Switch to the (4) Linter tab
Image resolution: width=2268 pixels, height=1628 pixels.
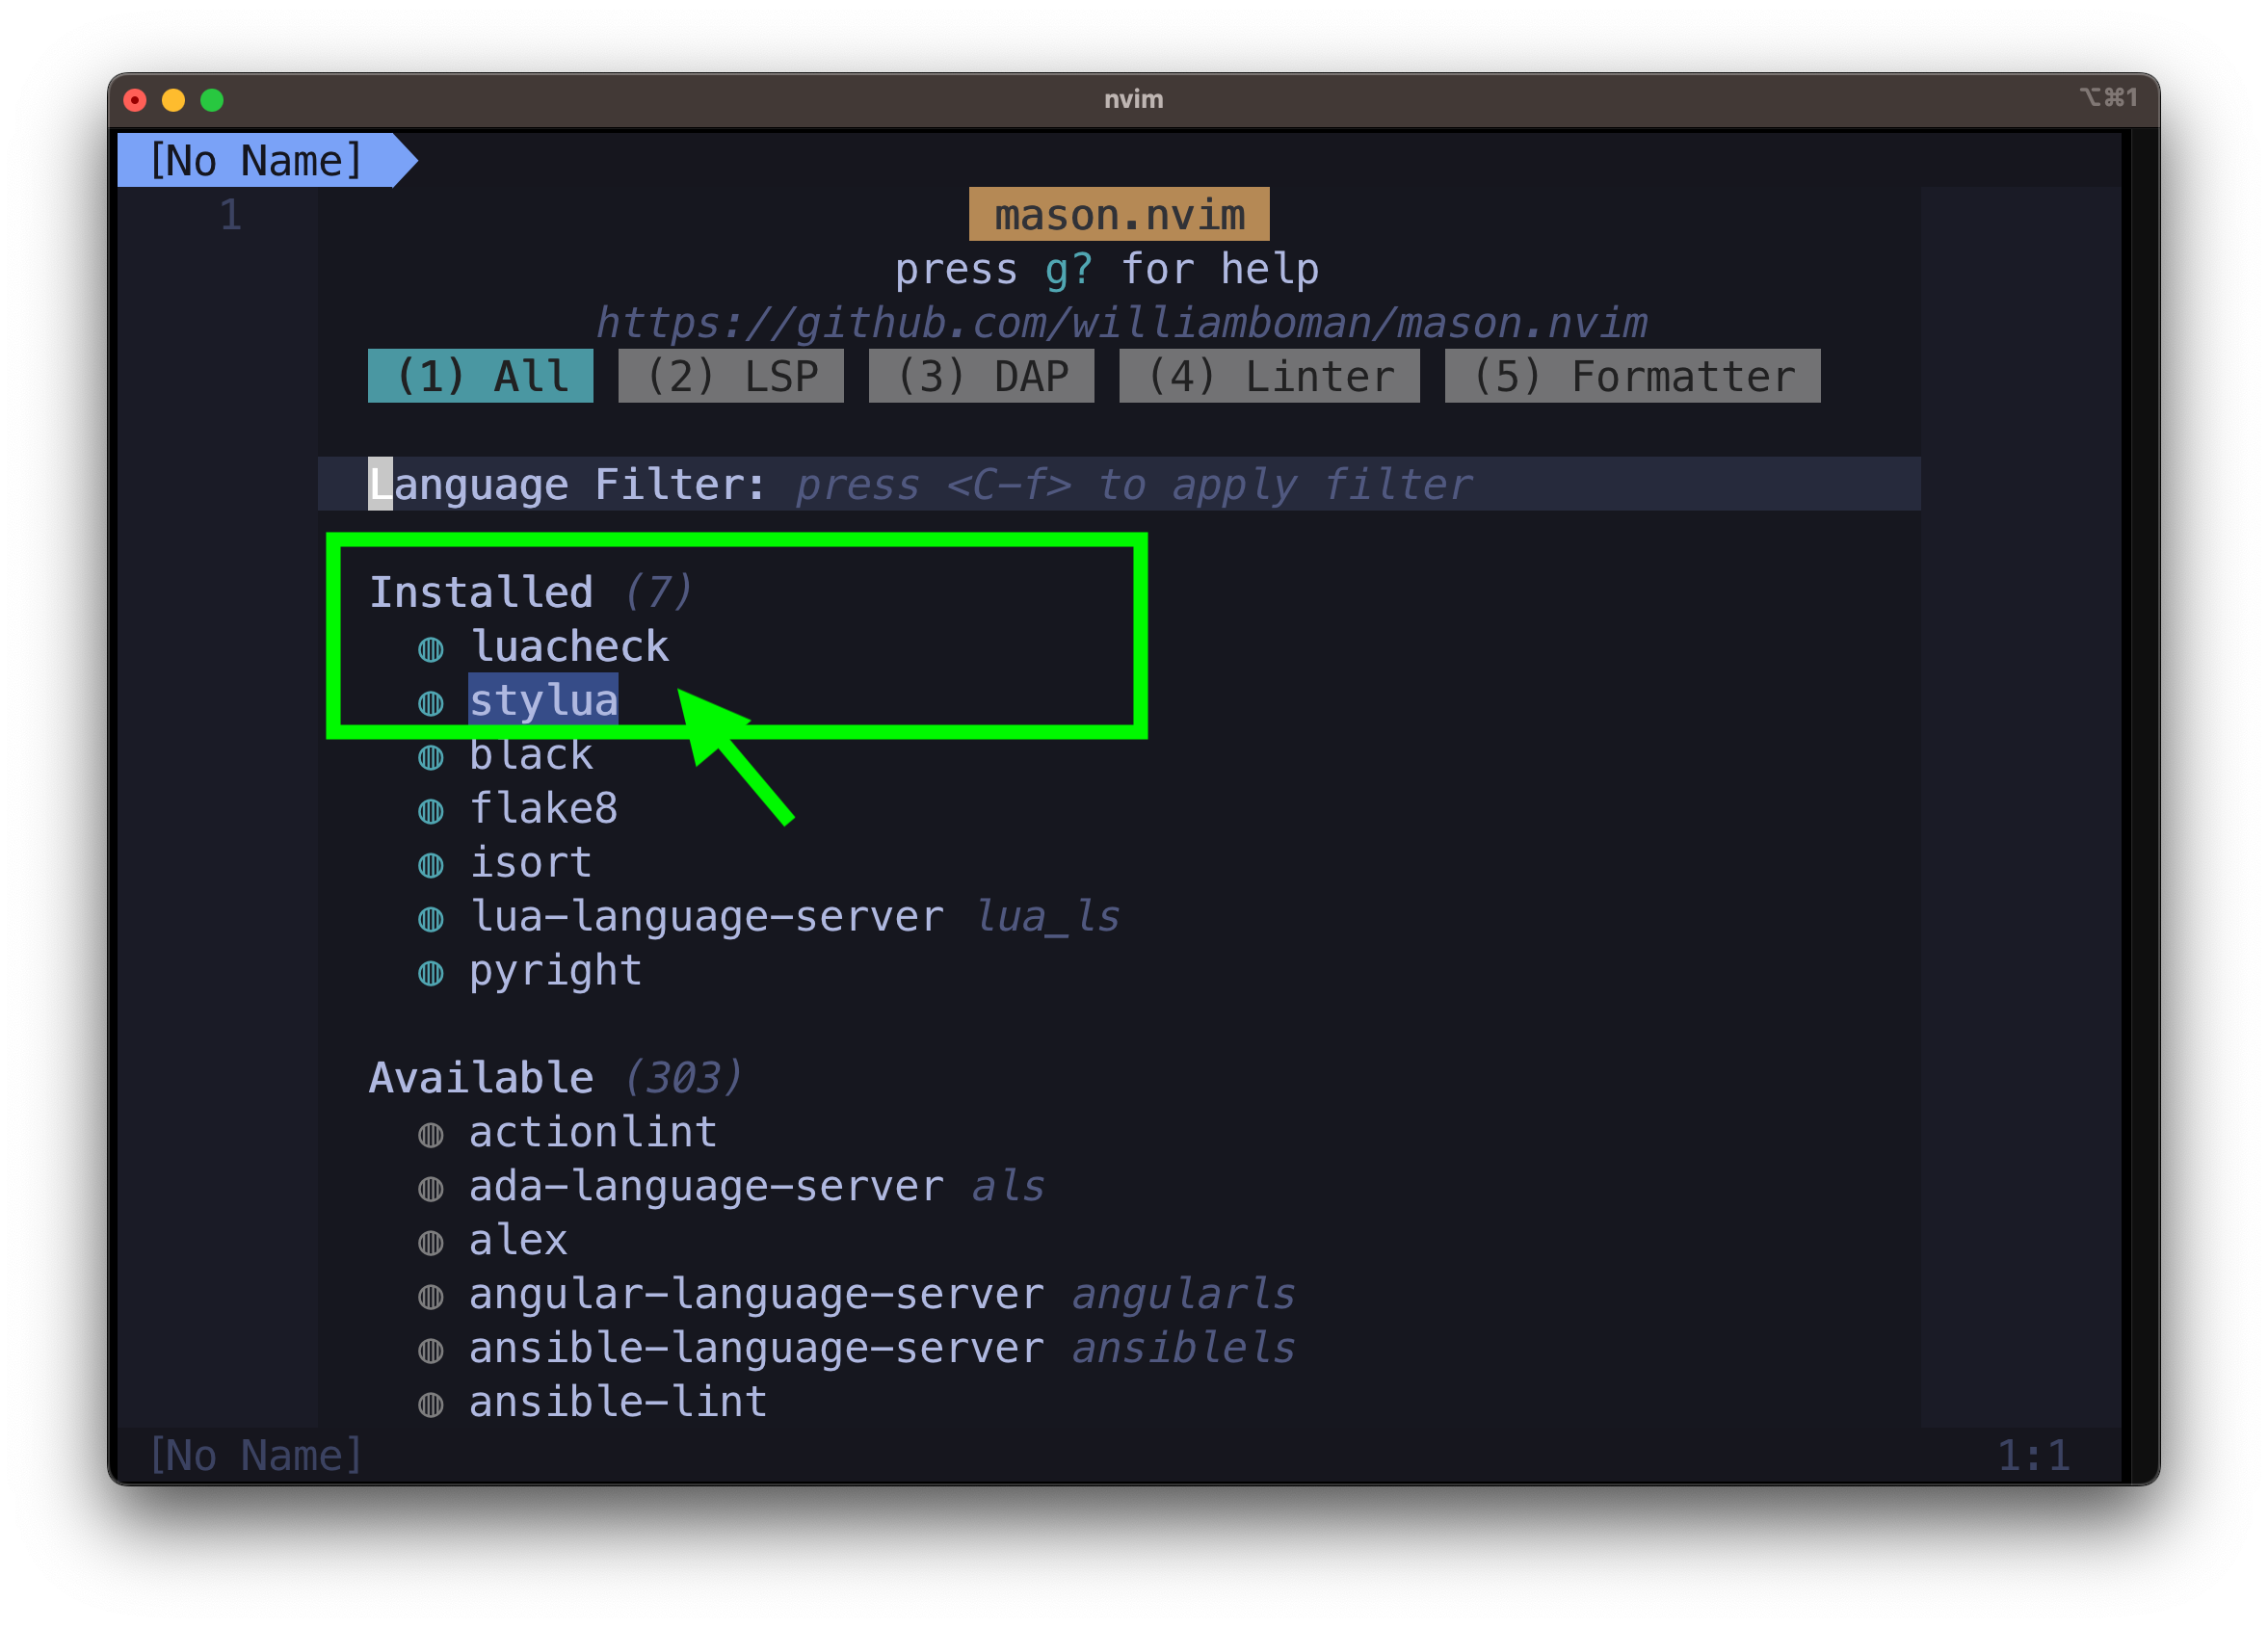[1269, 376]
